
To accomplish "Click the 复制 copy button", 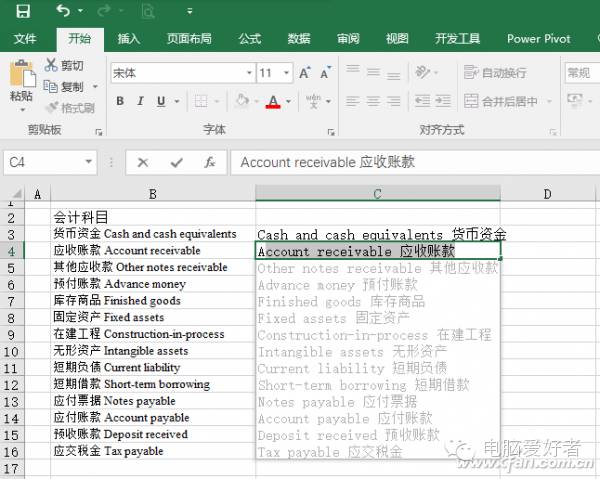I will pyautogui.click(x=64, y=87).
